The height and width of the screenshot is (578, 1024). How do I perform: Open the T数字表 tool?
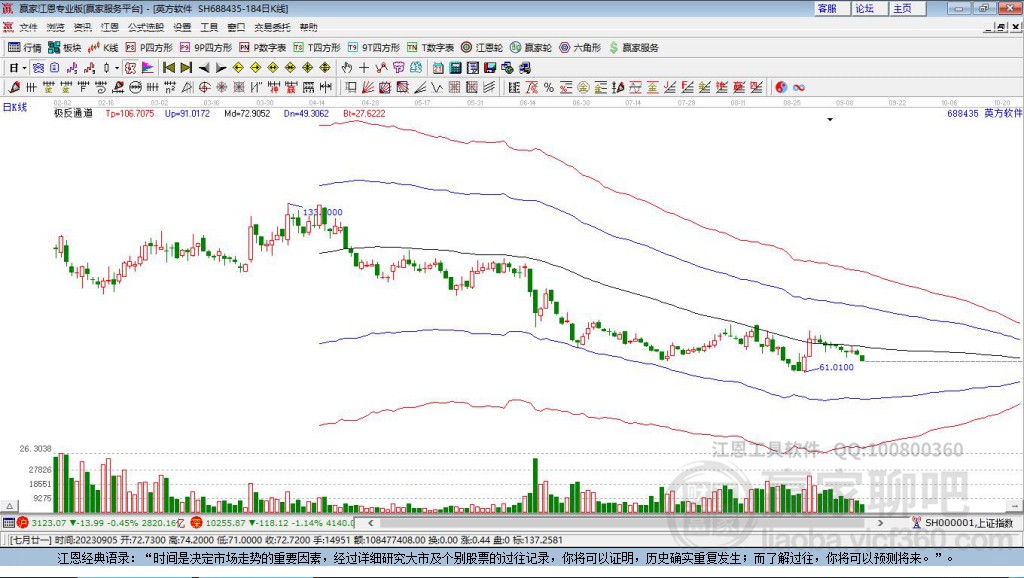[x=430, y=48]
